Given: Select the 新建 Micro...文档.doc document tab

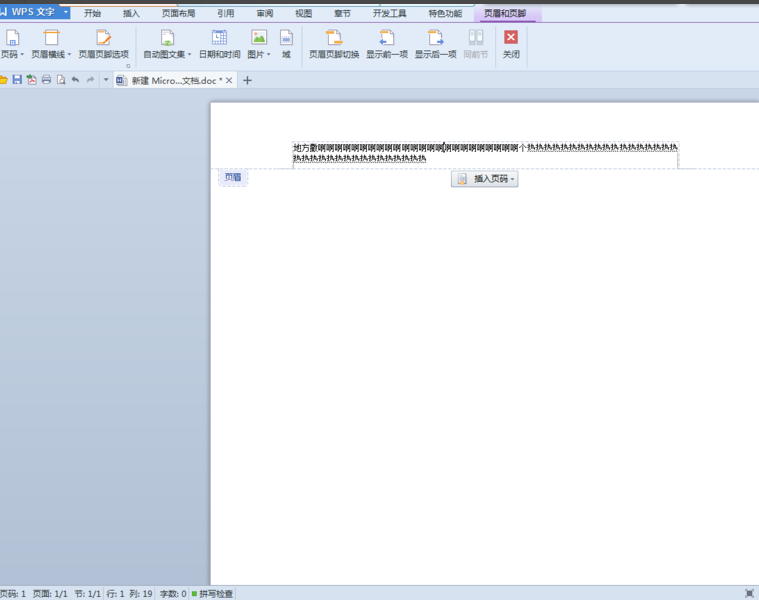Looking at the screenshot, I should 174,80.
